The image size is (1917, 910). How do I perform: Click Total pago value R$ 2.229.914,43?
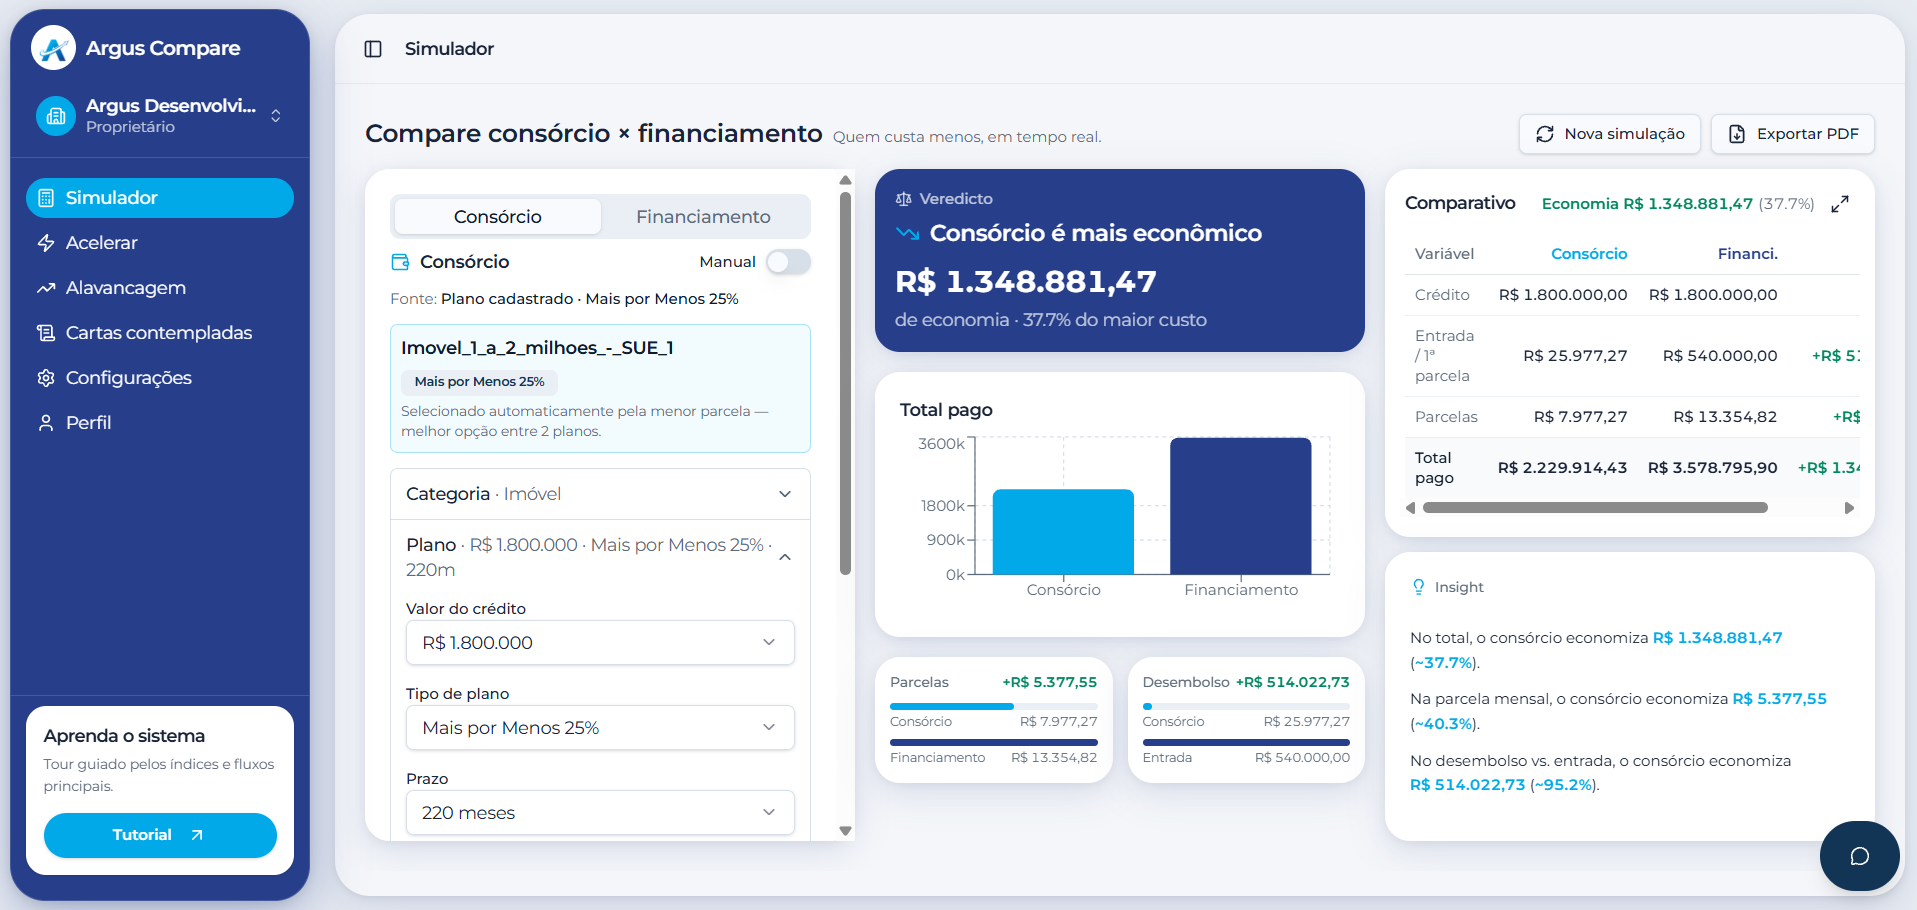[1562, 468]
